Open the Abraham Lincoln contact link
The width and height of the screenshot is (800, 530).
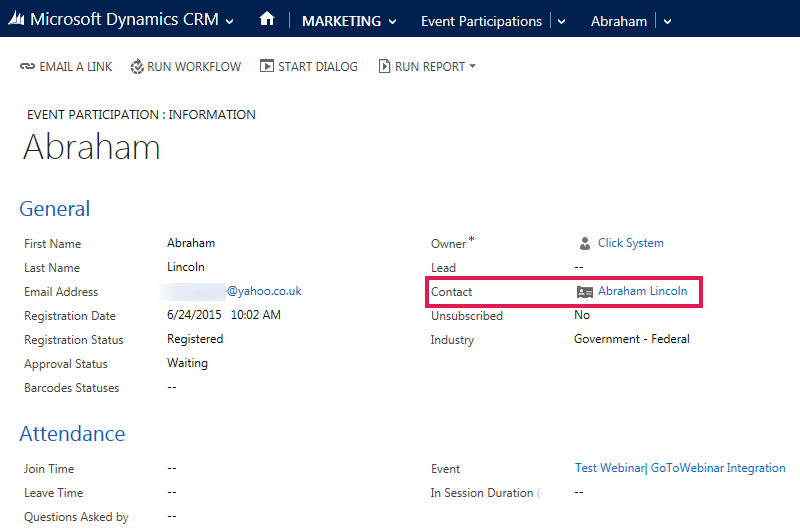[642, 292]
